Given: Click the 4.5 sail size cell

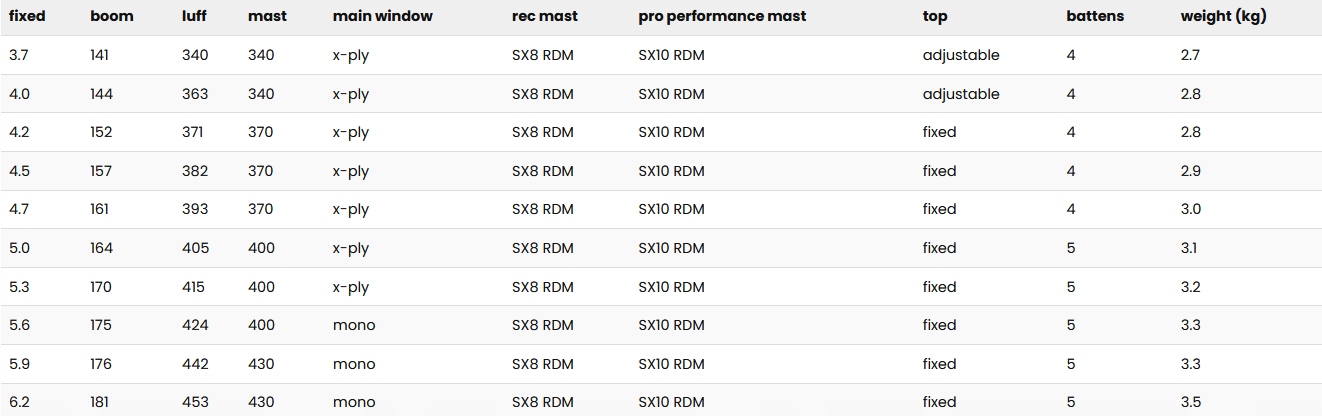Looking at the screenshot, I should tap(19, 171).
